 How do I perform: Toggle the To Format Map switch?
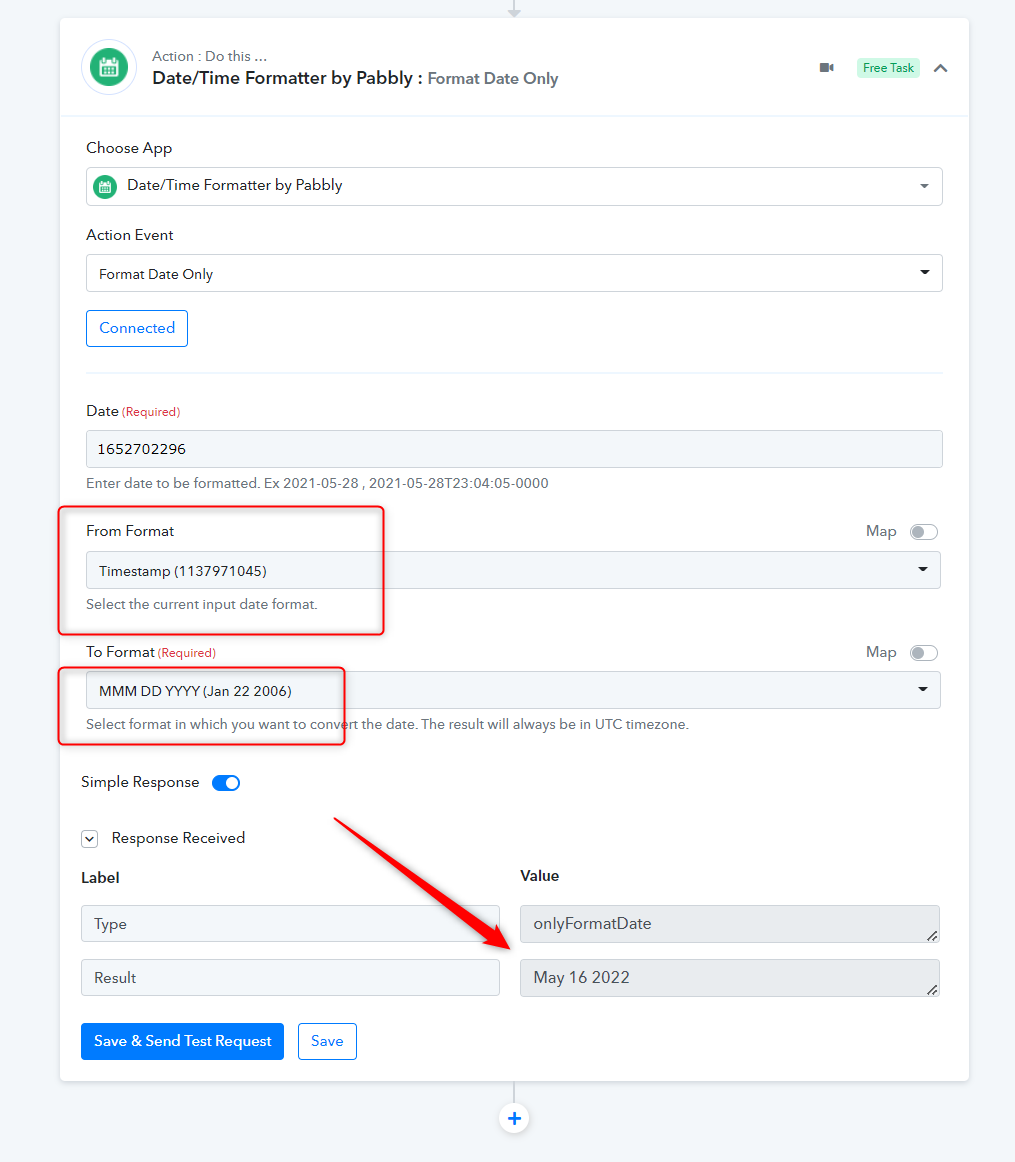[x=924, y=653]
